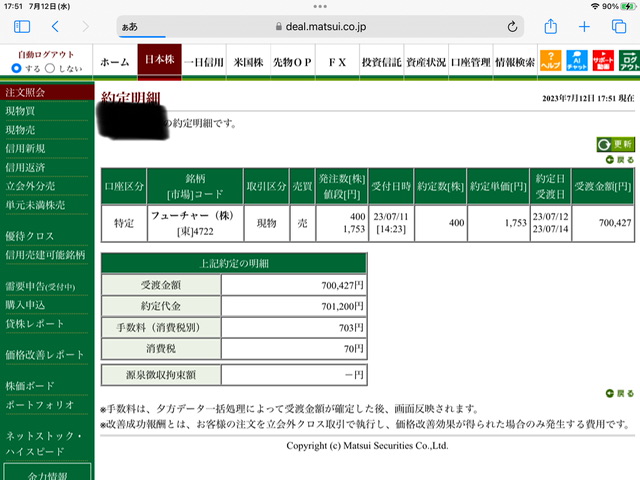Viewport: 640px width, 480px height.
Task: Open 信用新規 in the sidebar
Action: (25, 149)
